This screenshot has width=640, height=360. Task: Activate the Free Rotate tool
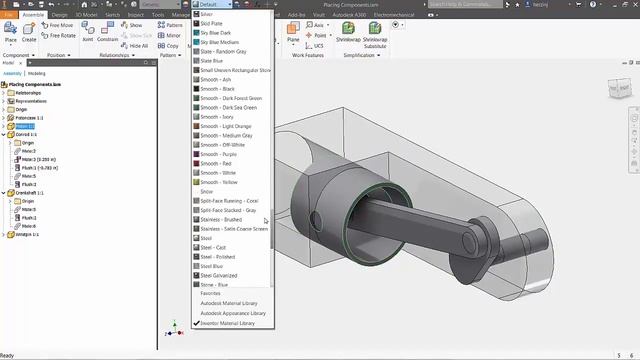[58, 36]
